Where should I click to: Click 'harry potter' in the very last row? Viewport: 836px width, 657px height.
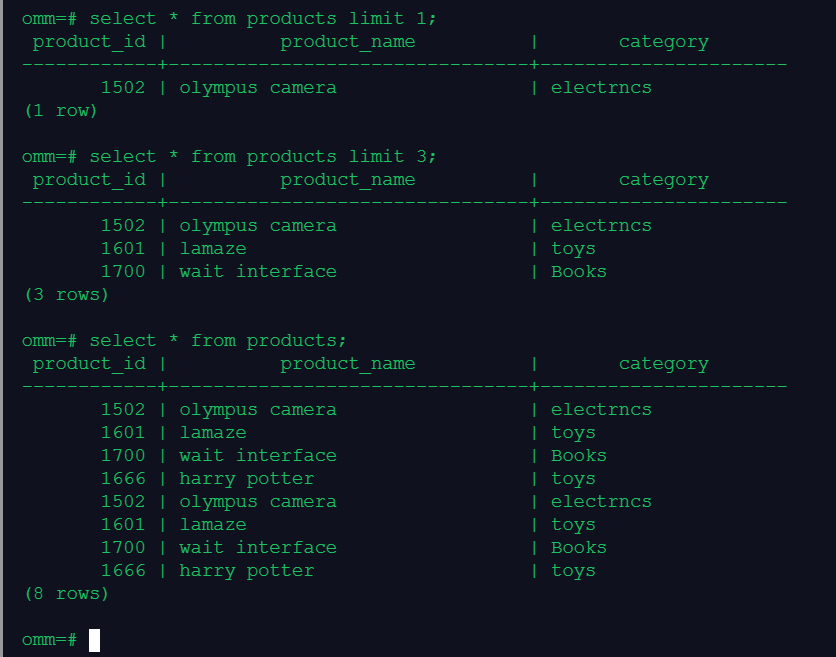pos(246,571)
